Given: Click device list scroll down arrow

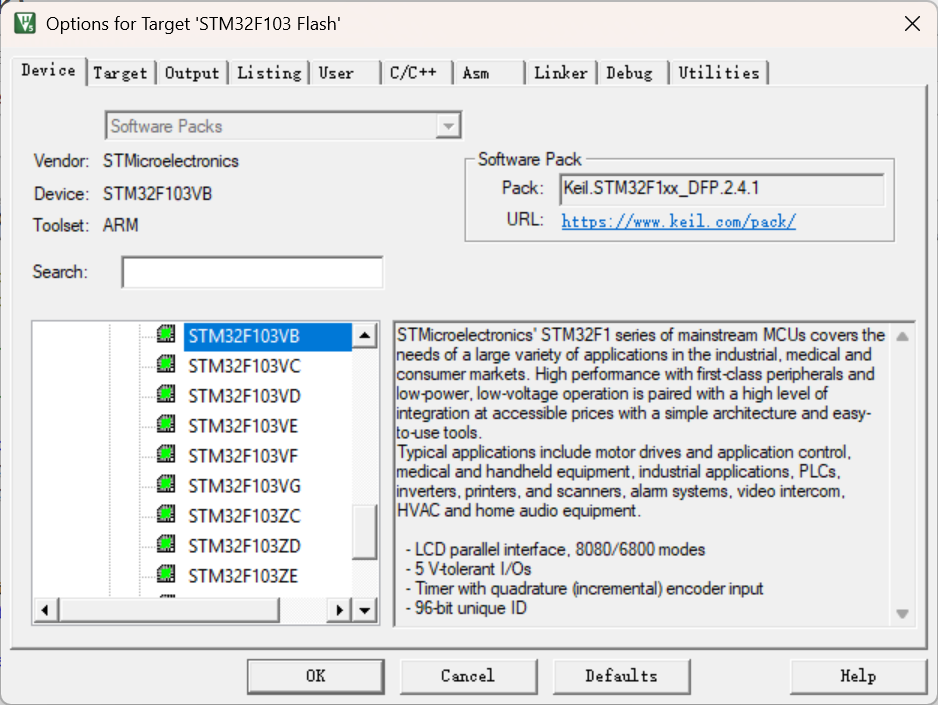Looking at the screenshot, I should click(364, 611).
